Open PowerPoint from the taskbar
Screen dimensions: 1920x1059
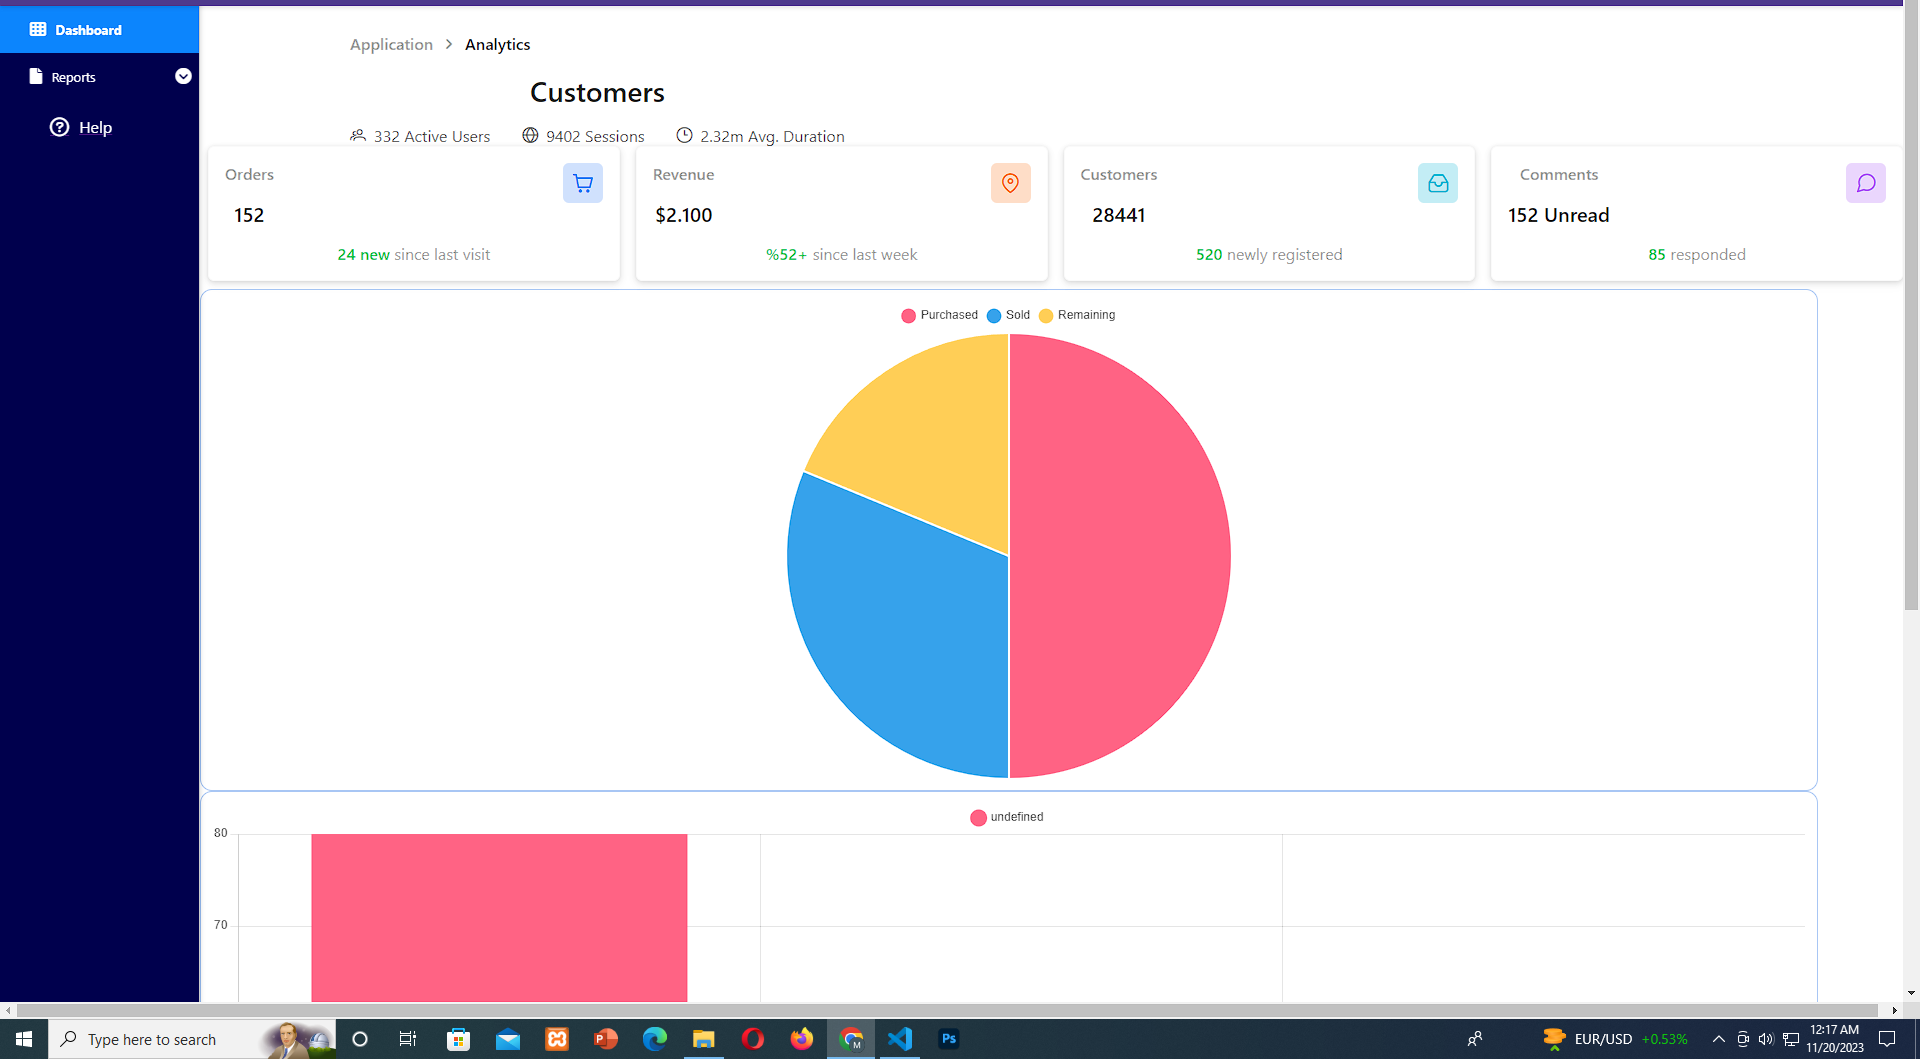(606, 1039)
